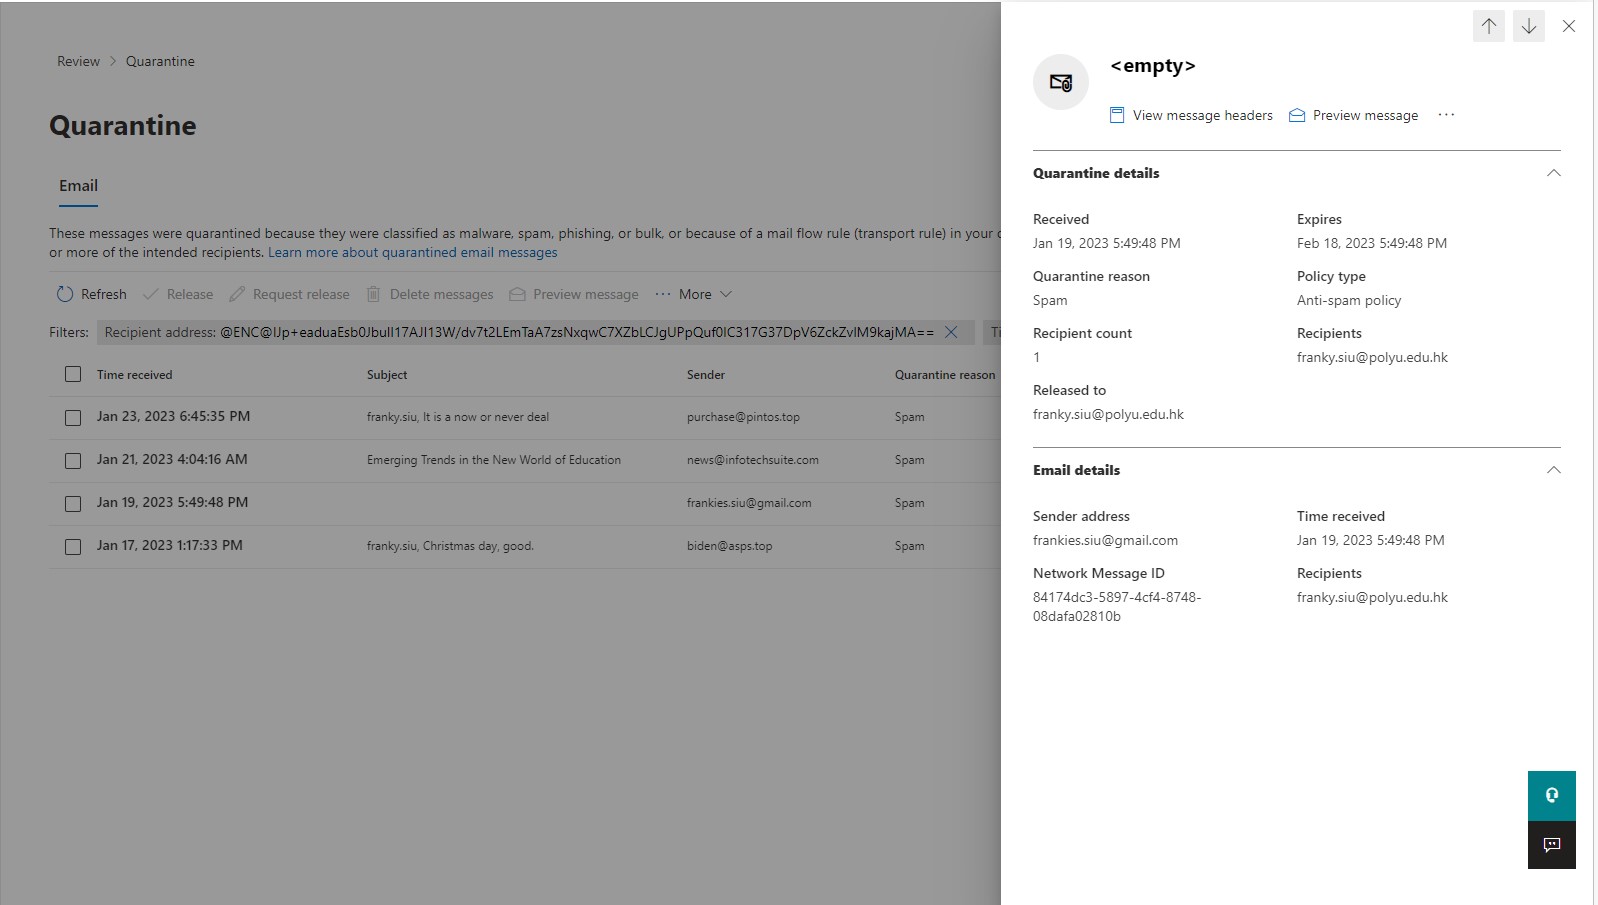Click the Request release label
1598x905 pixels.
[x=301, y=294]
